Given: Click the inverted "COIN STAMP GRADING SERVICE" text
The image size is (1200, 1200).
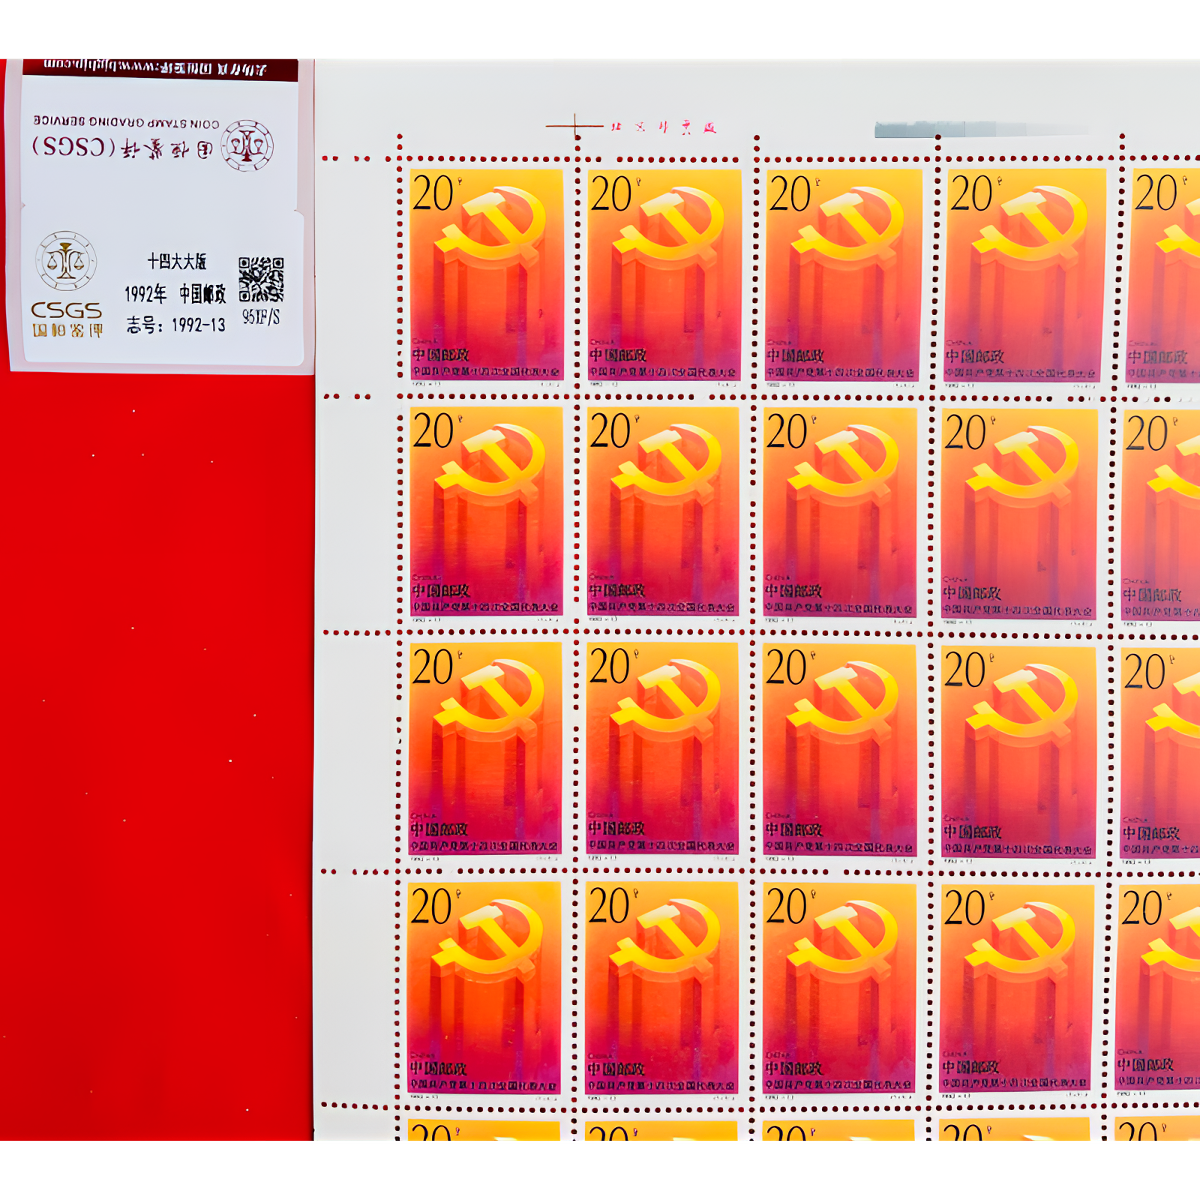Looking at the screenshot, I should pyautogui.click(x=127, y=121).
